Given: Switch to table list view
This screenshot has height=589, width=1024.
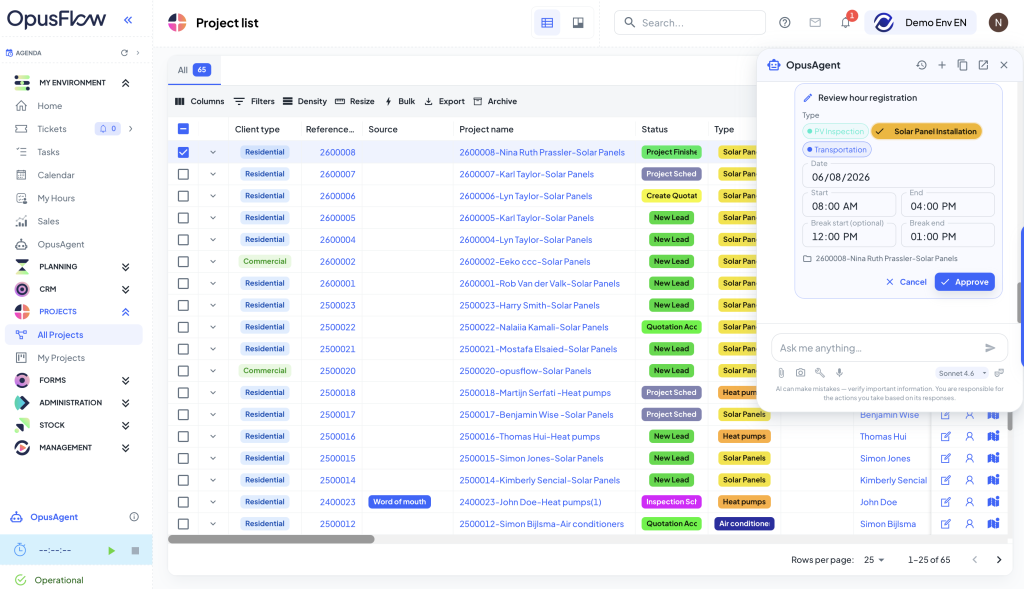Looking at the screenshot, I should pyautogui.click(x=547, y=23).
